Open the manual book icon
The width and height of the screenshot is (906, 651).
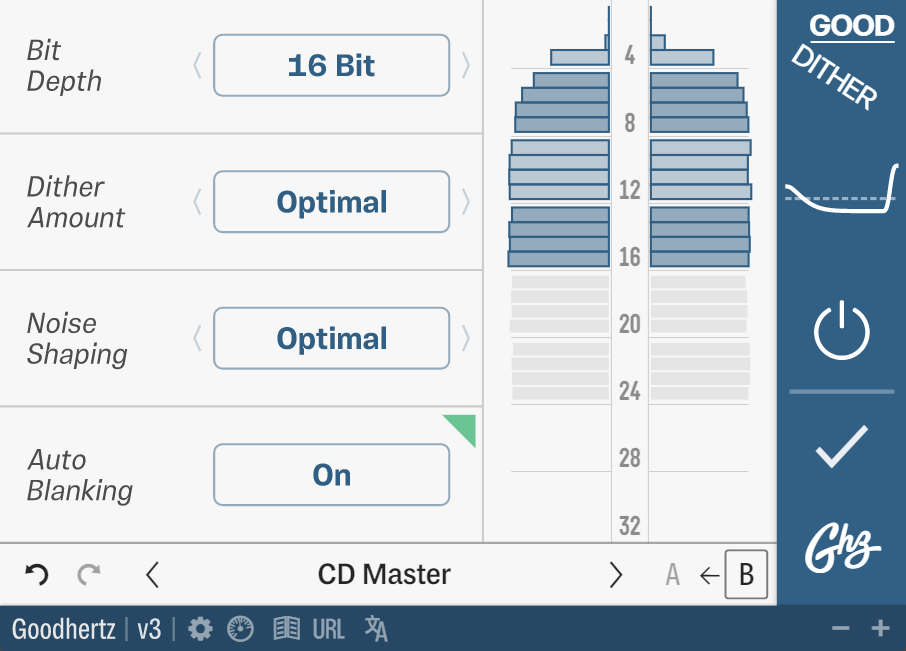click(x=287, y=628)
